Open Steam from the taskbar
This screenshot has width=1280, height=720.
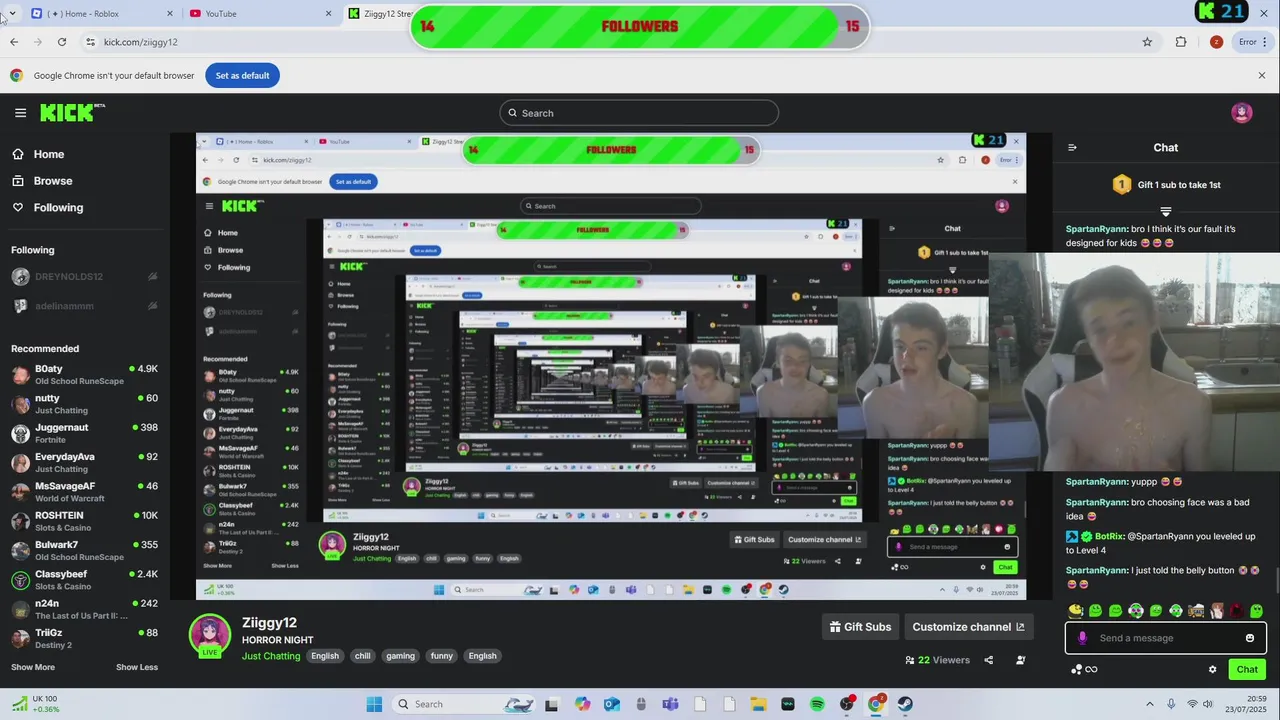[905, 704]
